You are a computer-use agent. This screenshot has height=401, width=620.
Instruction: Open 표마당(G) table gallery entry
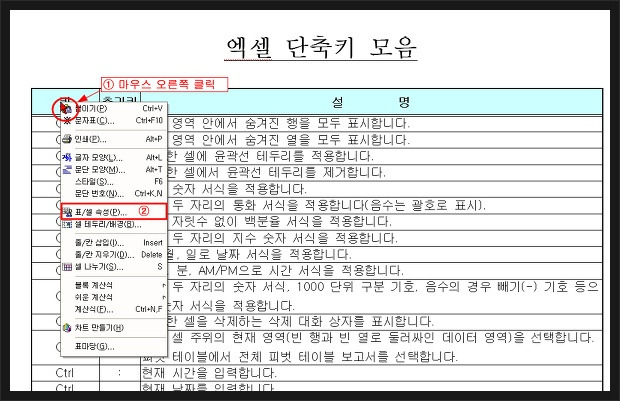114,347
